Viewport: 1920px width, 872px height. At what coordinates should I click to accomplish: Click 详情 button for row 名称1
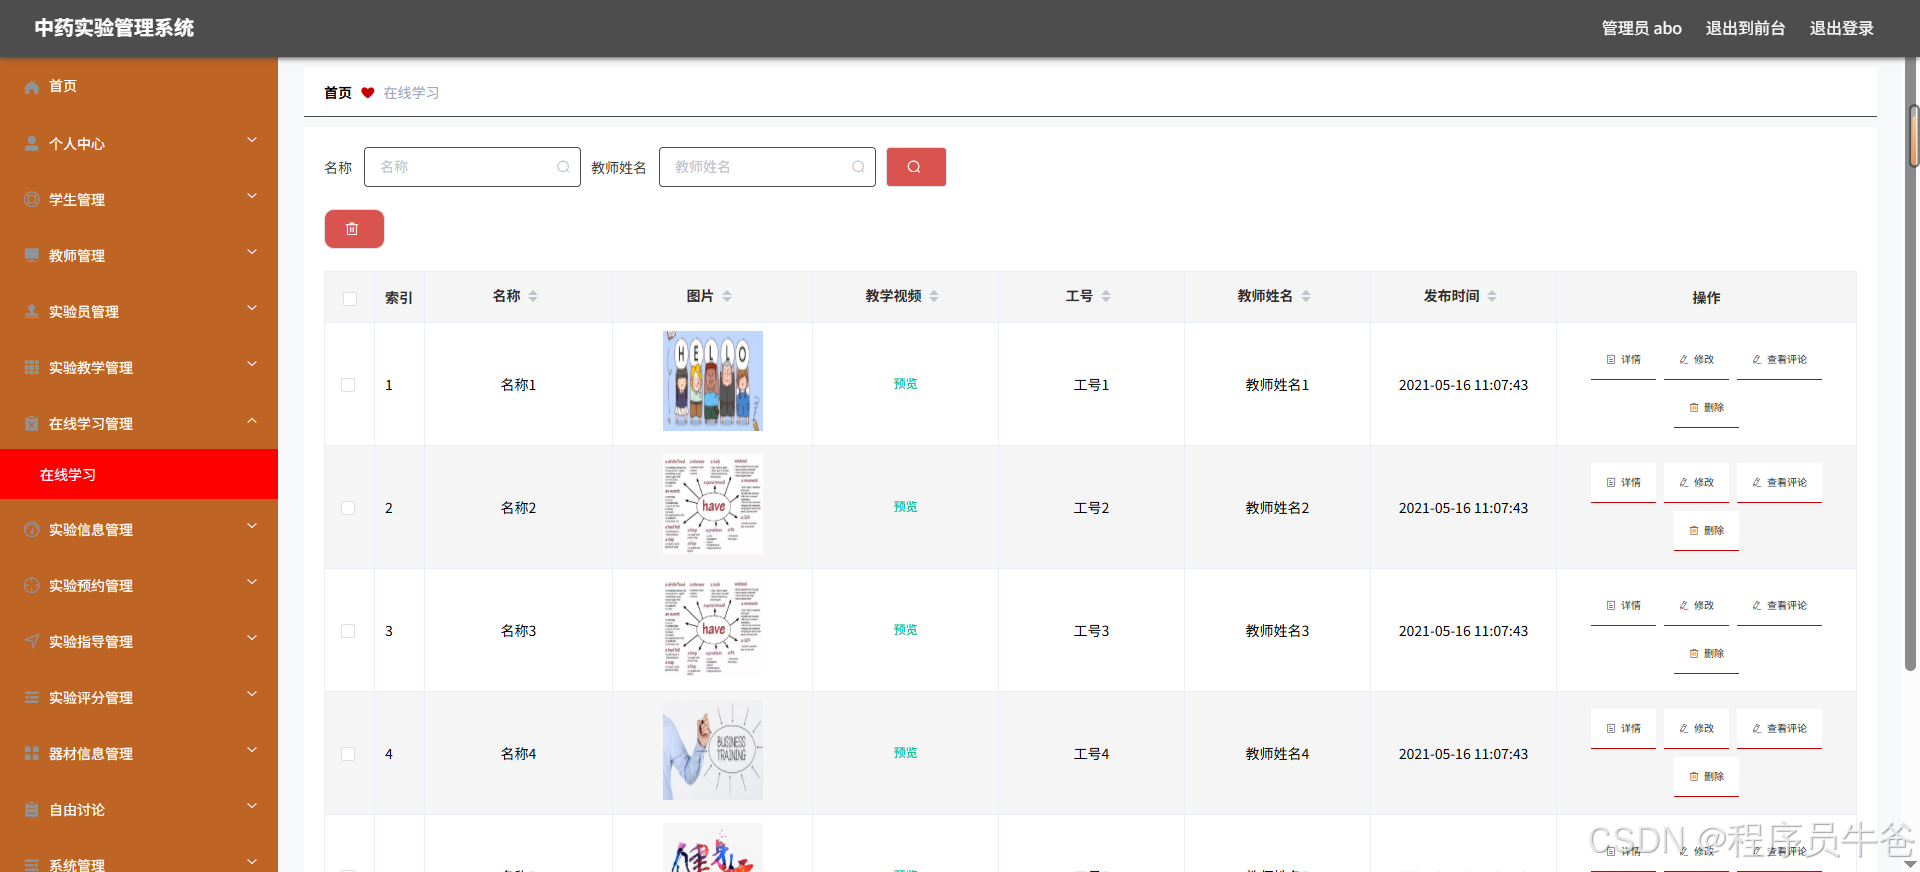[x=1623, y=359]
